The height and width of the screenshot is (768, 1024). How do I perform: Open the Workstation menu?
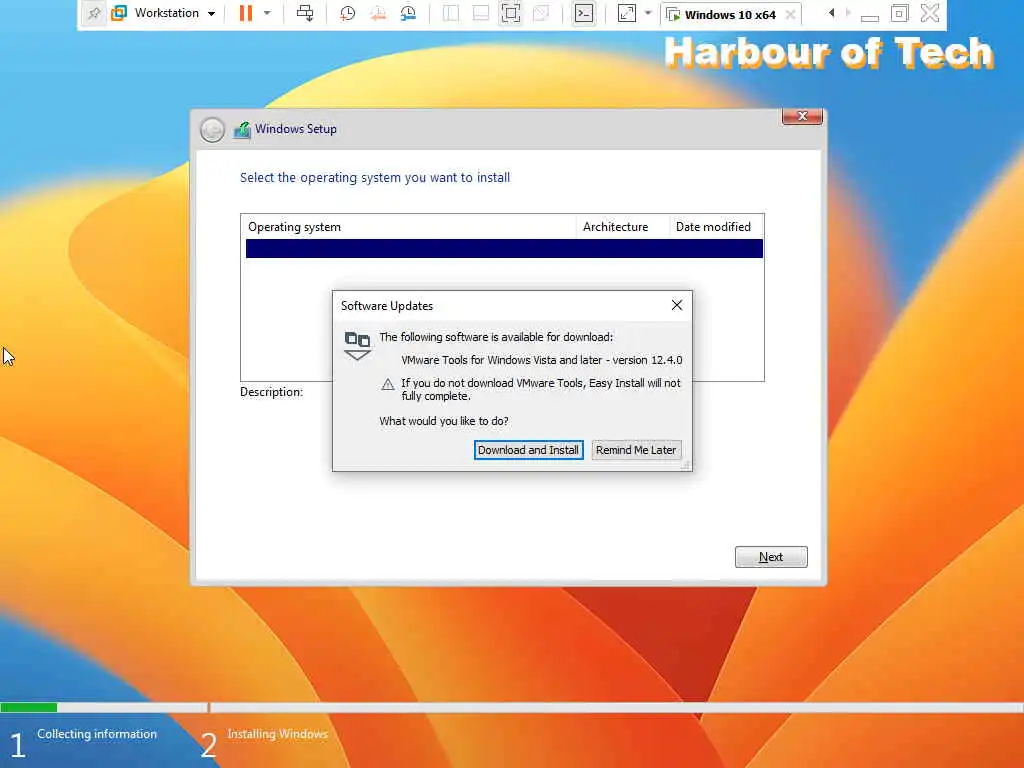pos(166,13)
